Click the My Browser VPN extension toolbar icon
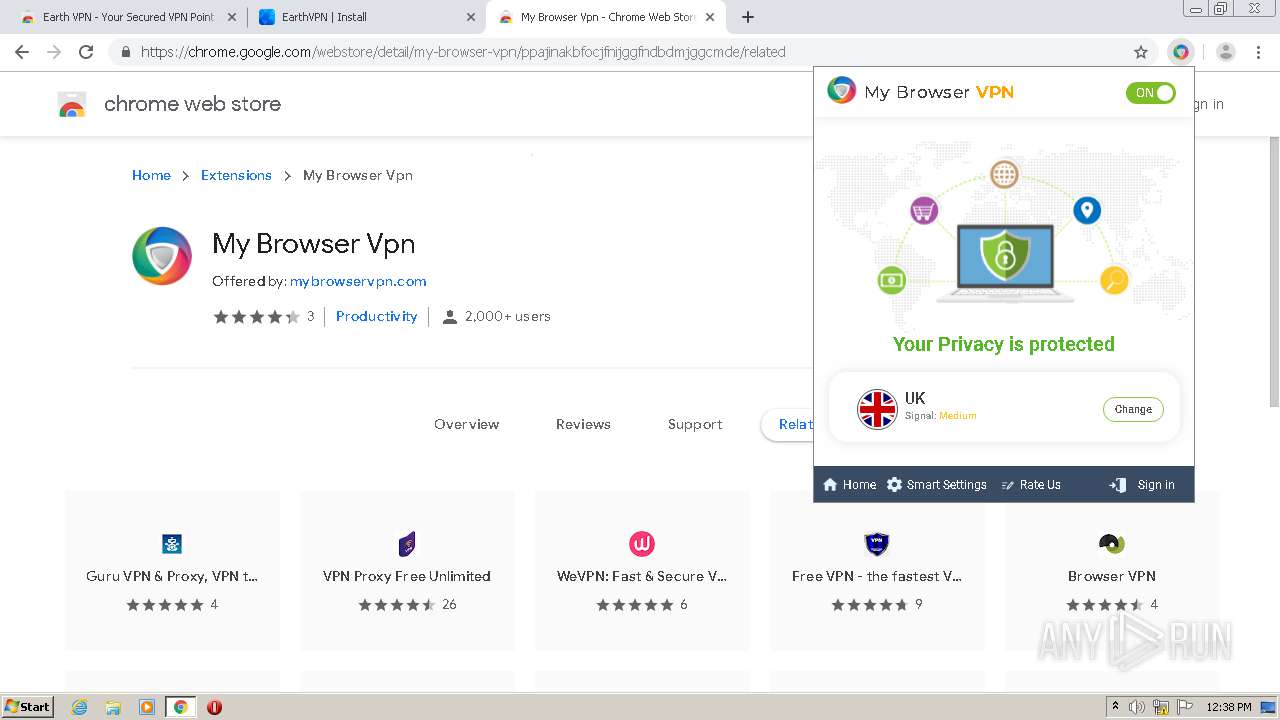This screenshot has width=1280, height=720. click(x=1181, y=52)
